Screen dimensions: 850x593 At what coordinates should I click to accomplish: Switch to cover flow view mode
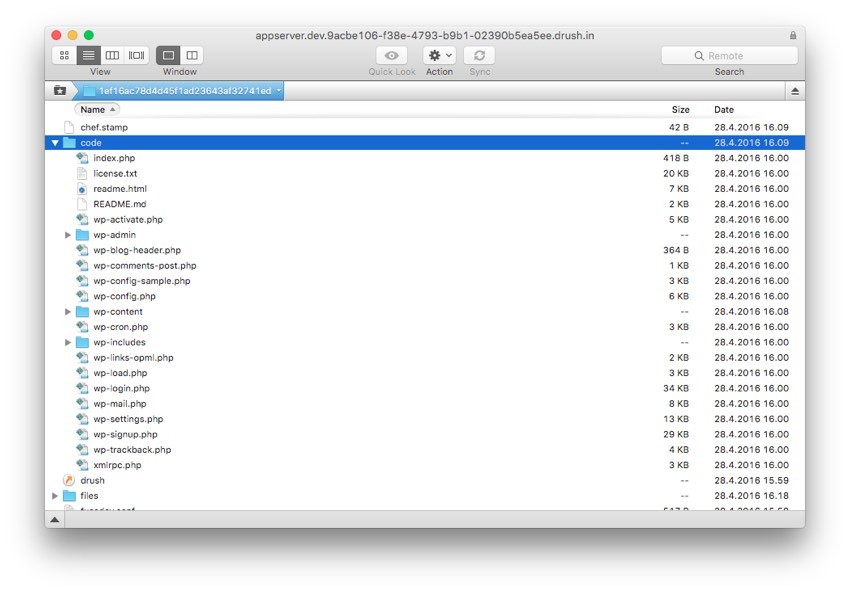coord(136,55)
